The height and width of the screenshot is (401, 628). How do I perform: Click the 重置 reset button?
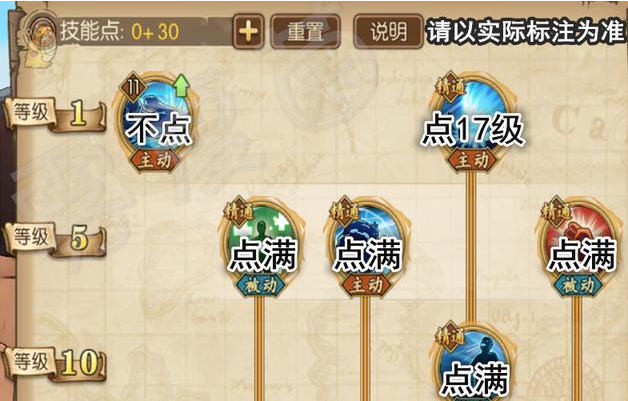point(305,32)
